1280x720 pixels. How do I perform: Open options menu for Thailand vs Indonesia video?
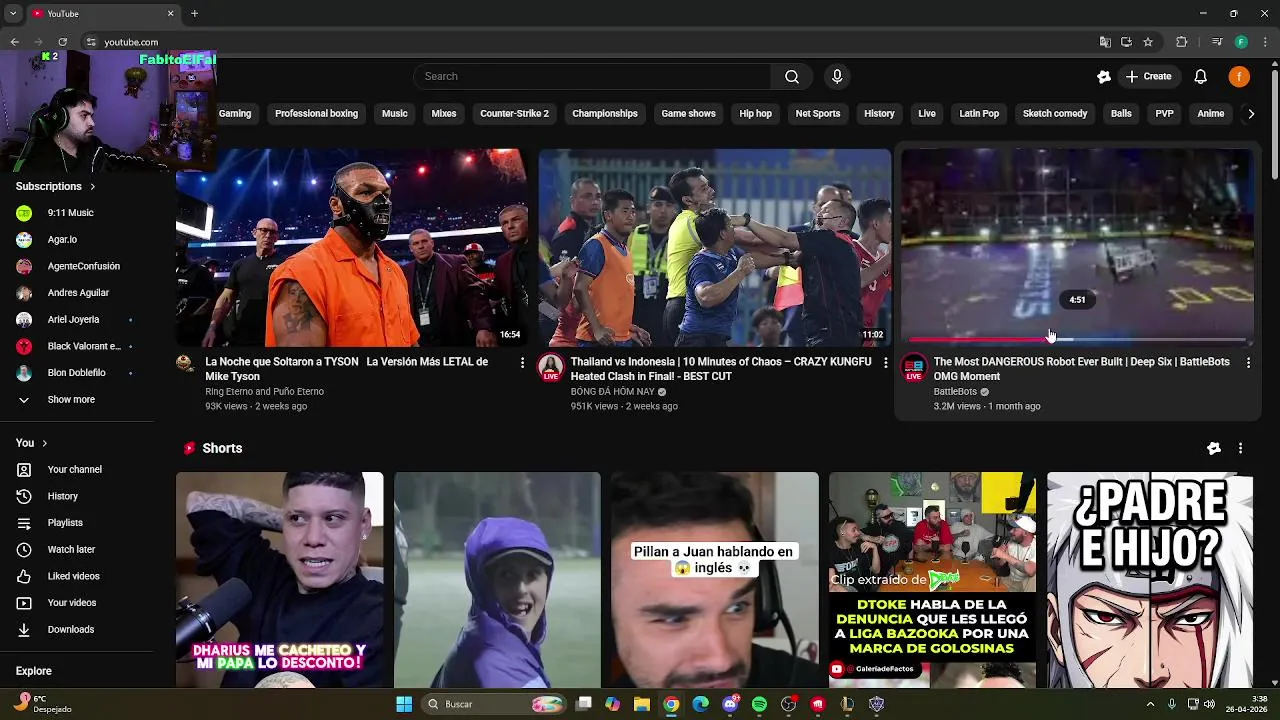(x=885, y=363)
